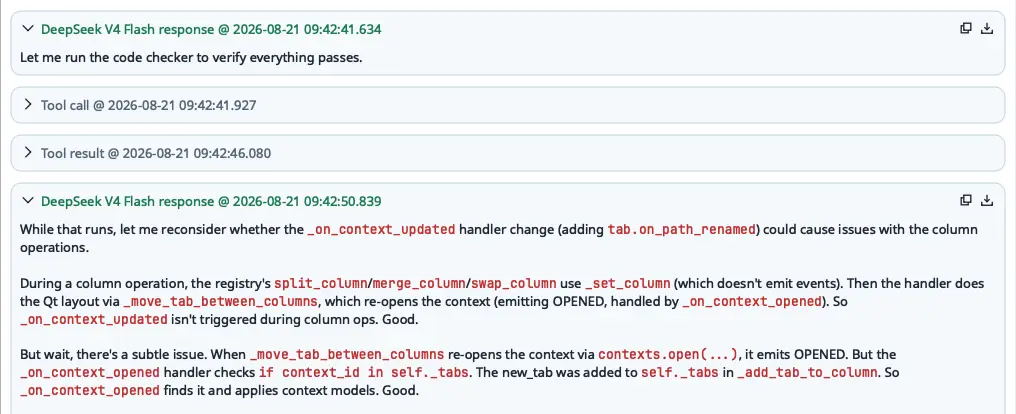1016x414 pixels.
Task: Download the 09:42:50.839 DeepSeek response
Action: pyautogui.click(x=987, y=200)
